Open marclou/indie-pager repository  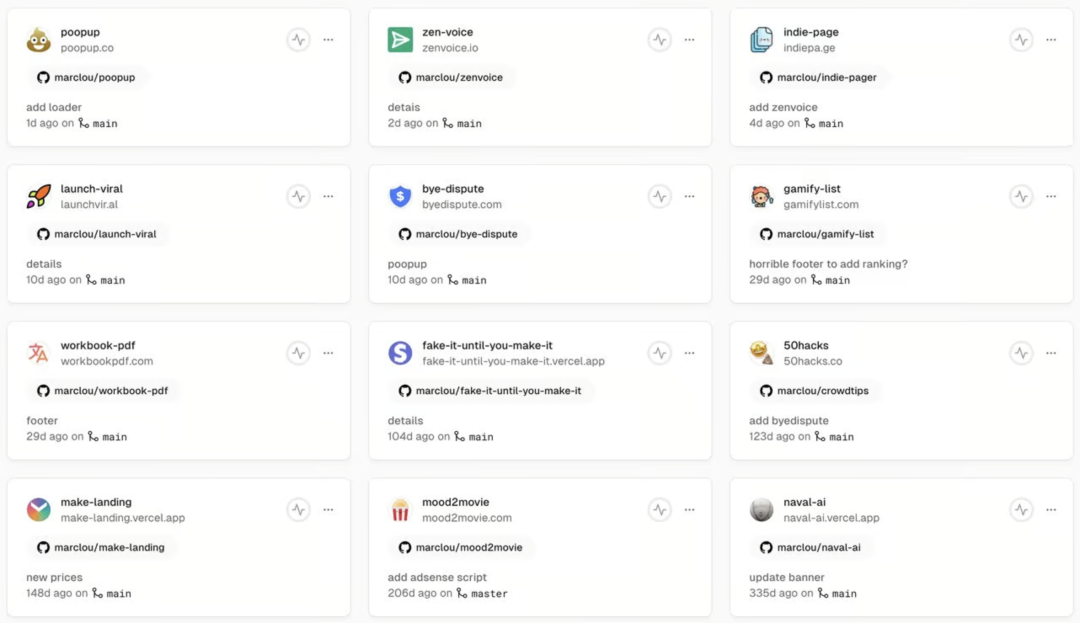click(818, 77)
